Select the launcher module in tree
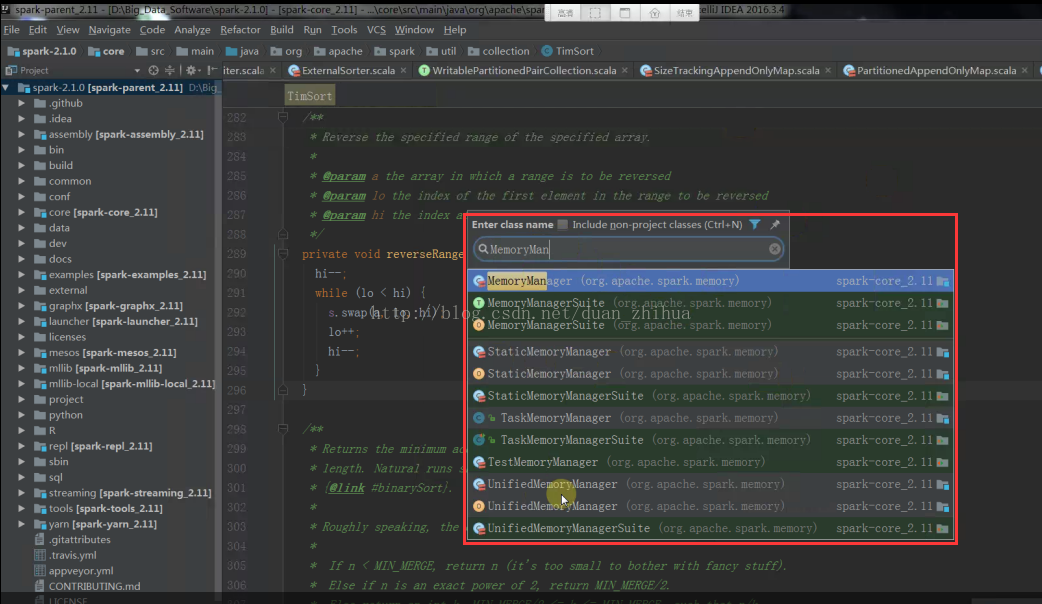 (x=116, y=322)
